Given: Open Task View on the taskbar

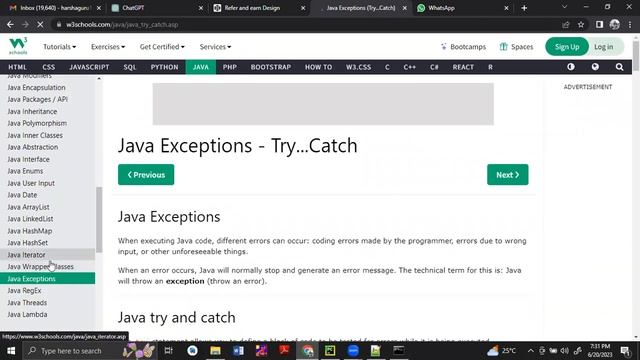Looking at the screenshot, I should [x=168, y=351].
